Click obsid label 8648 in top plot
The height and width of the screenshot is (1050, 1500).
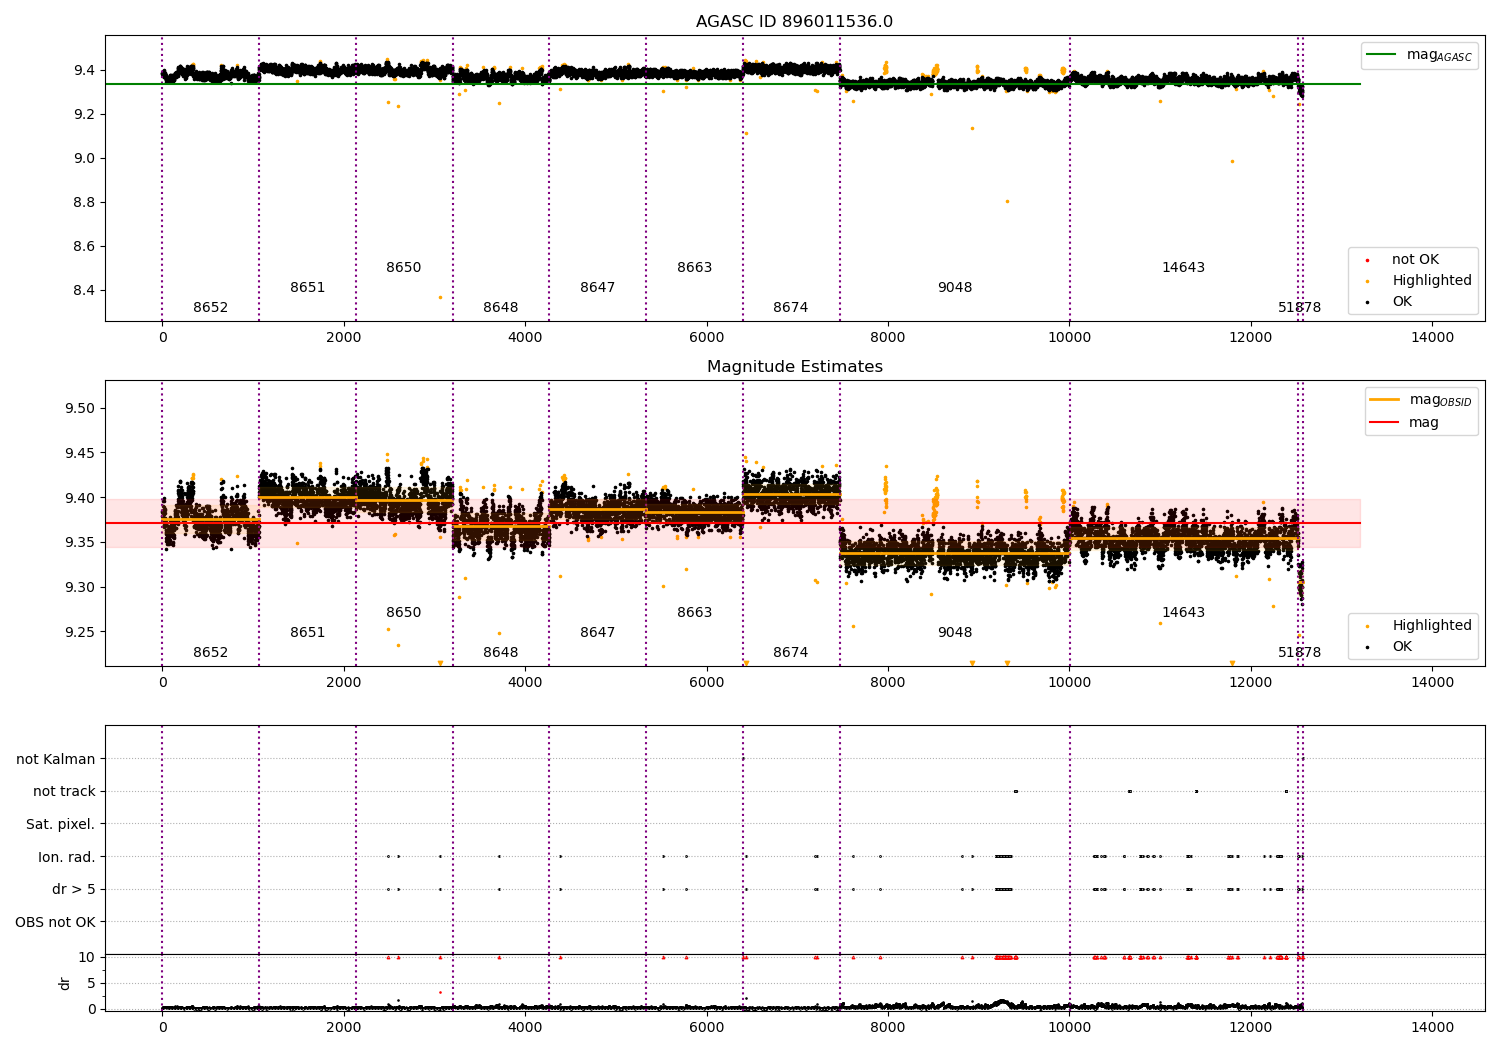click(x=501, y=308)
